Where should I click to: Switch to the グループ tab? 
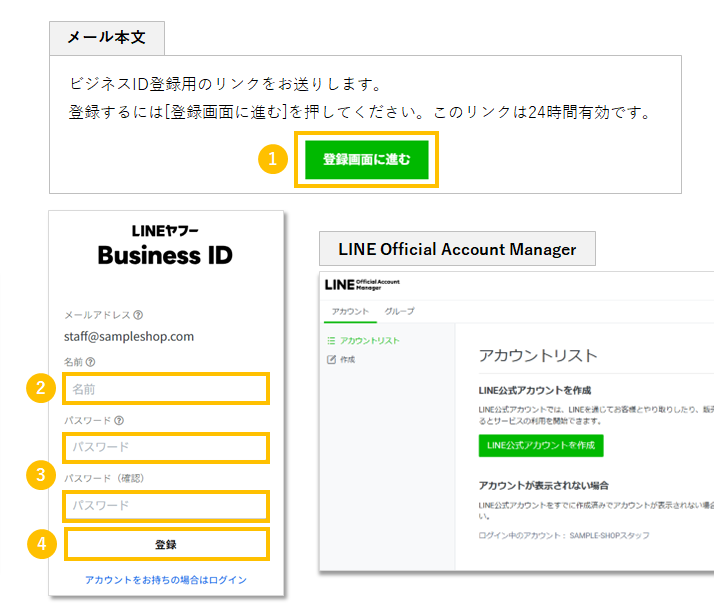tap(400, 311)
